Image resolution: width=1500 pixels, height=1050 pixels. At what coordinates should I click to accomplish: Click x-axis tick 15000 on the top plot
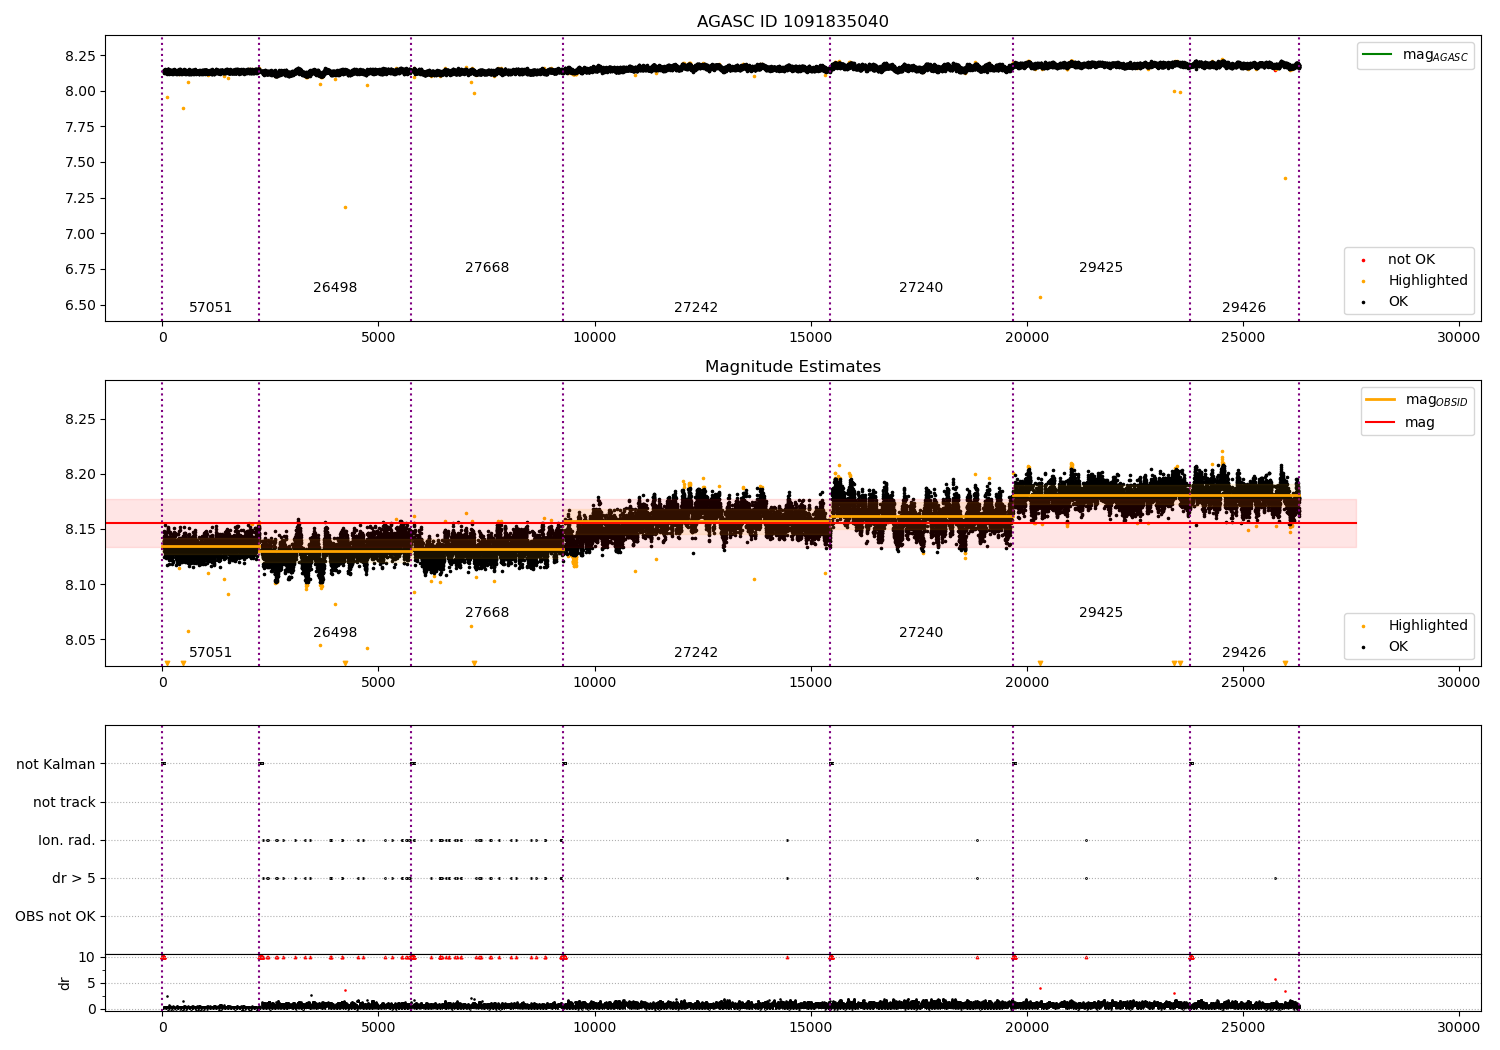(811, 338)
